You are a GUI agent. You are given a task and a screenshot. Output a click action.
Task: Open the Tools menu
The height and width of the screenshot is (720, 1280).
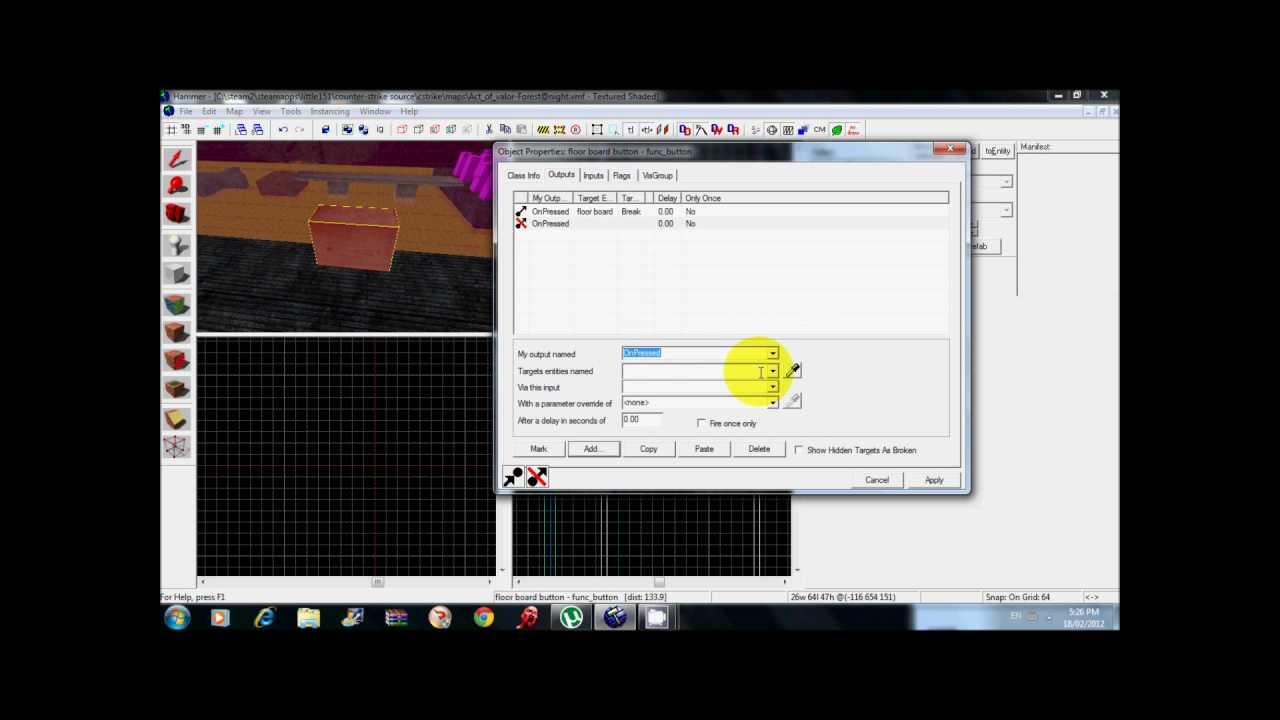pyautogui.click(x=291, y=111)
